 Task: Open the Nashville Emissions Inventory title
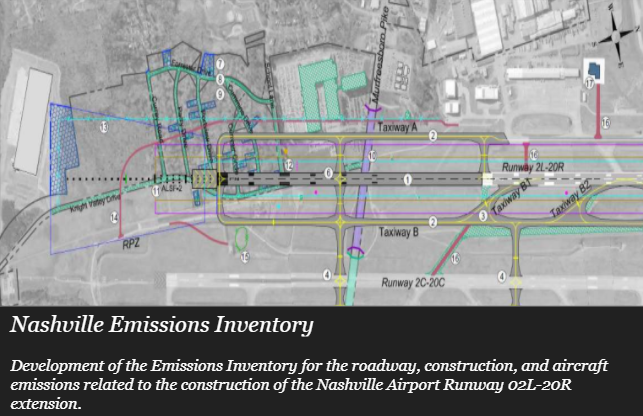(x=162, y=325)
